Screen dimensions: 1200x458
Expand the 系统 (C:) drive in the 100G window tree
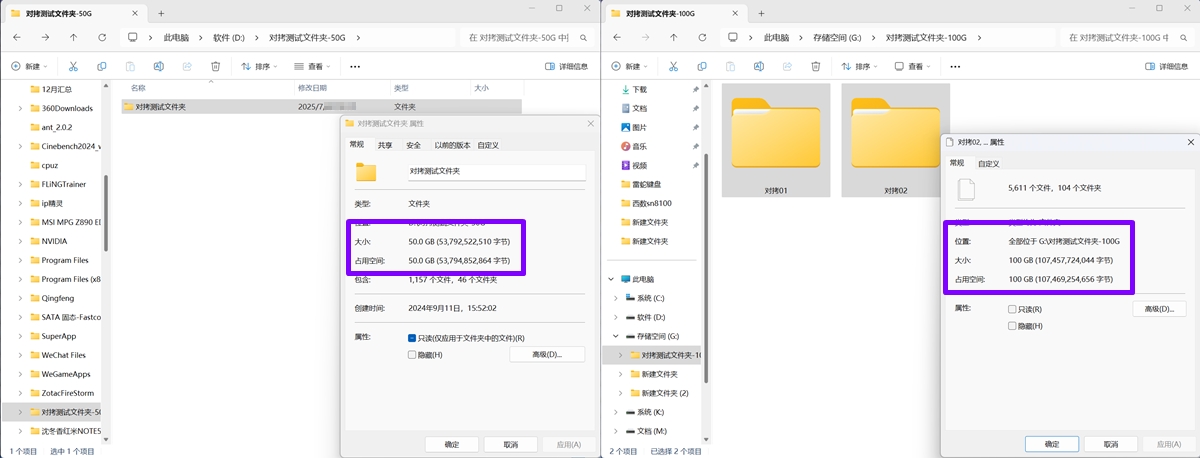tap(615, 298)
